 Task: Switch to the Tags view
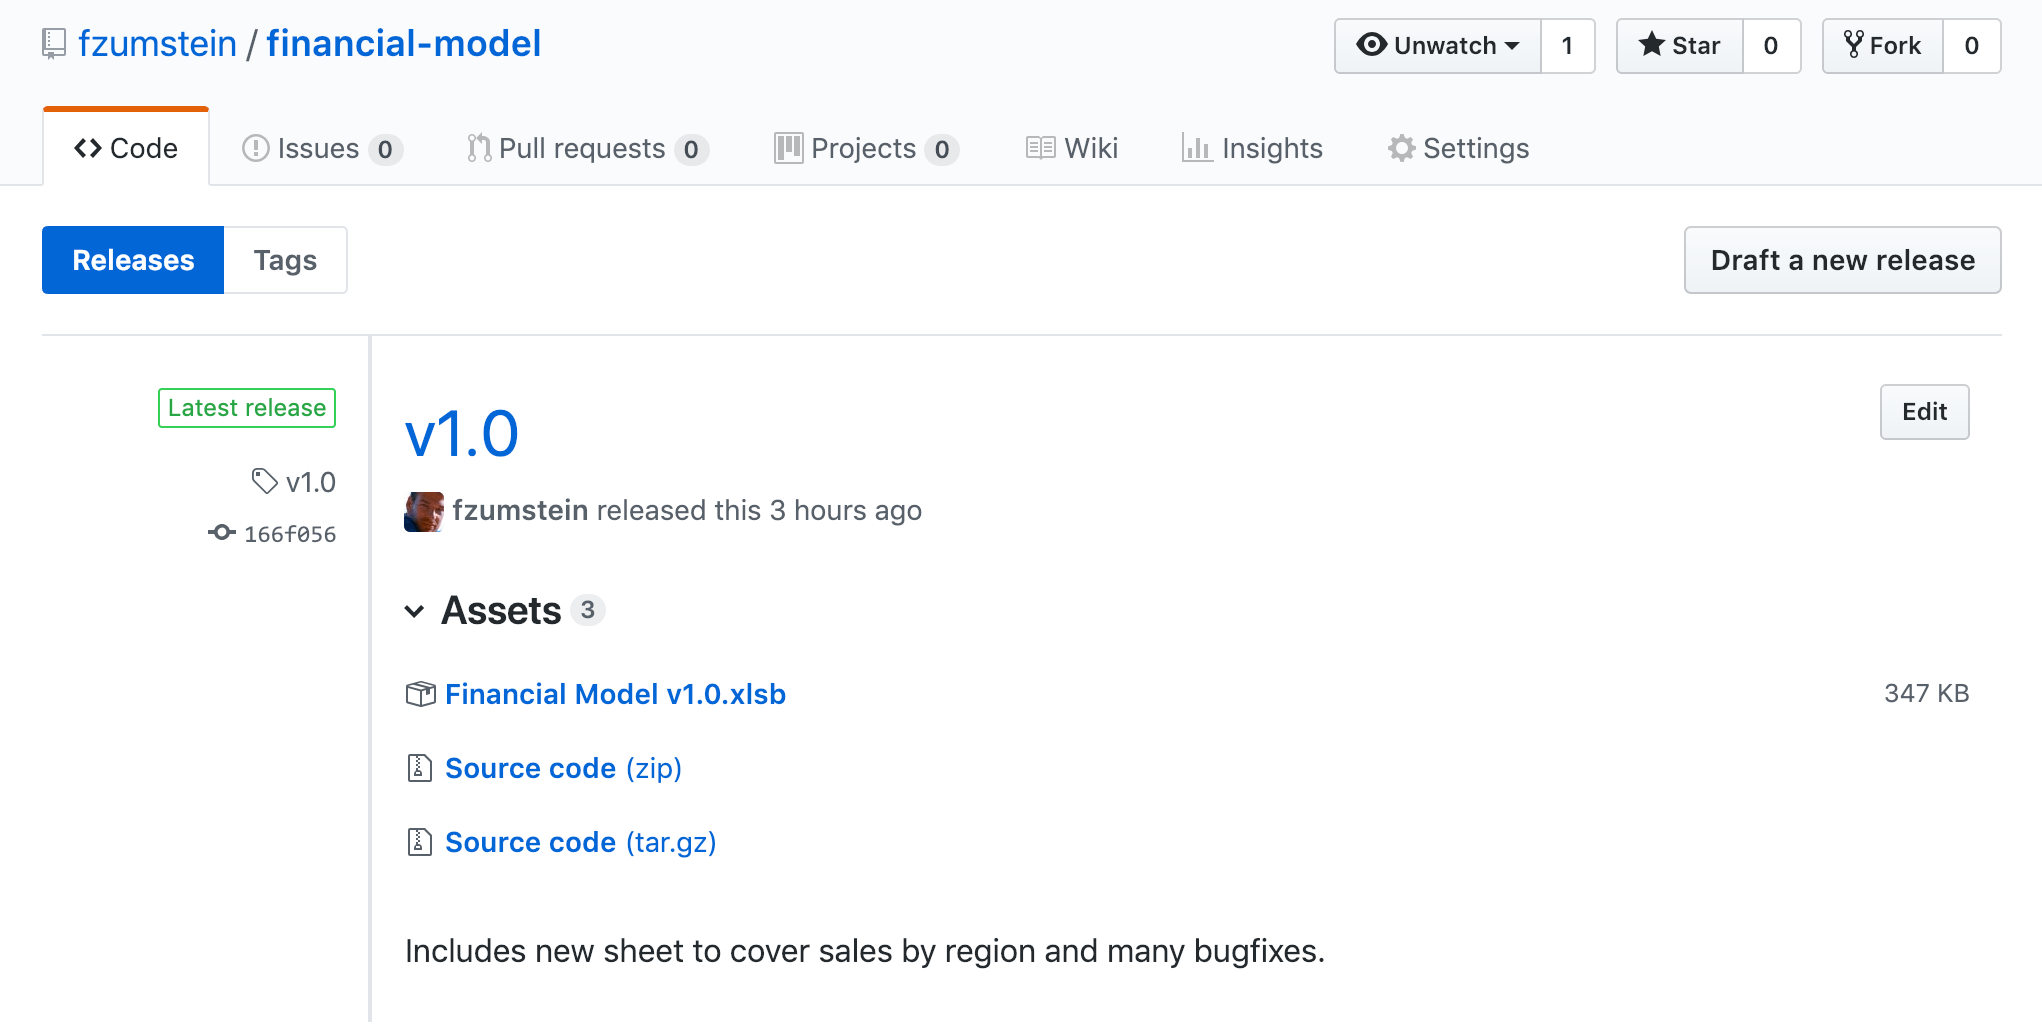tap(285, 260)
